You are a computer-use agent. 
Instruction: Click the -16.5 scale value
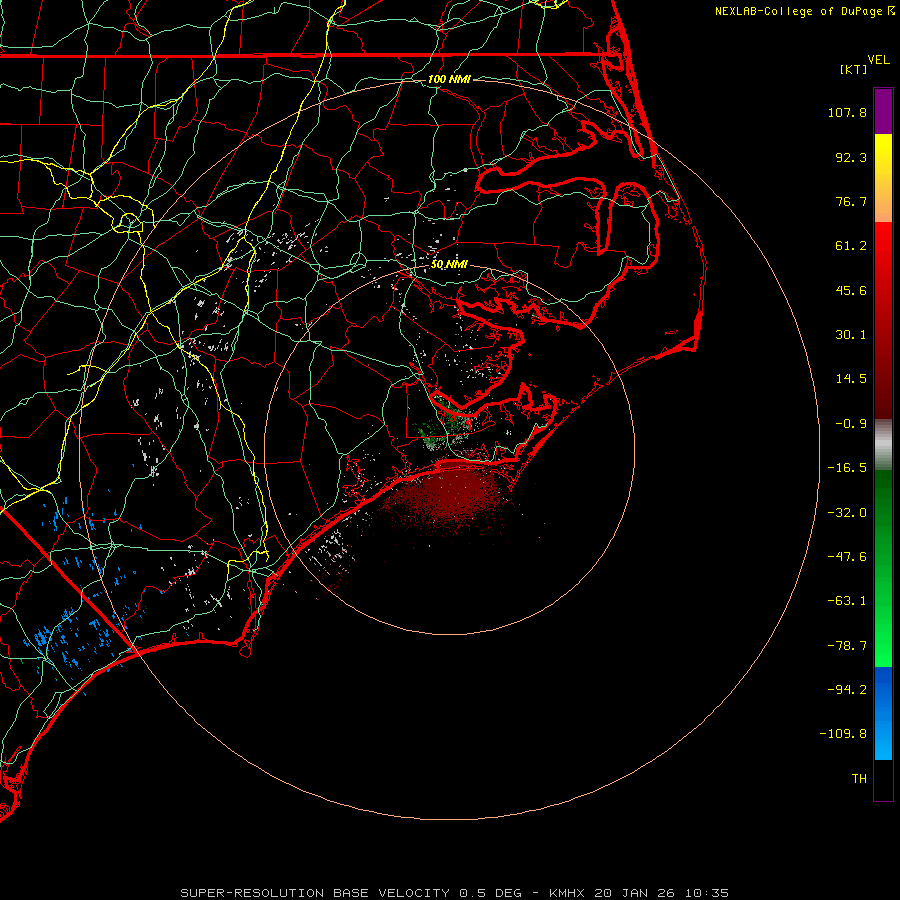click(x=847, y=468)
